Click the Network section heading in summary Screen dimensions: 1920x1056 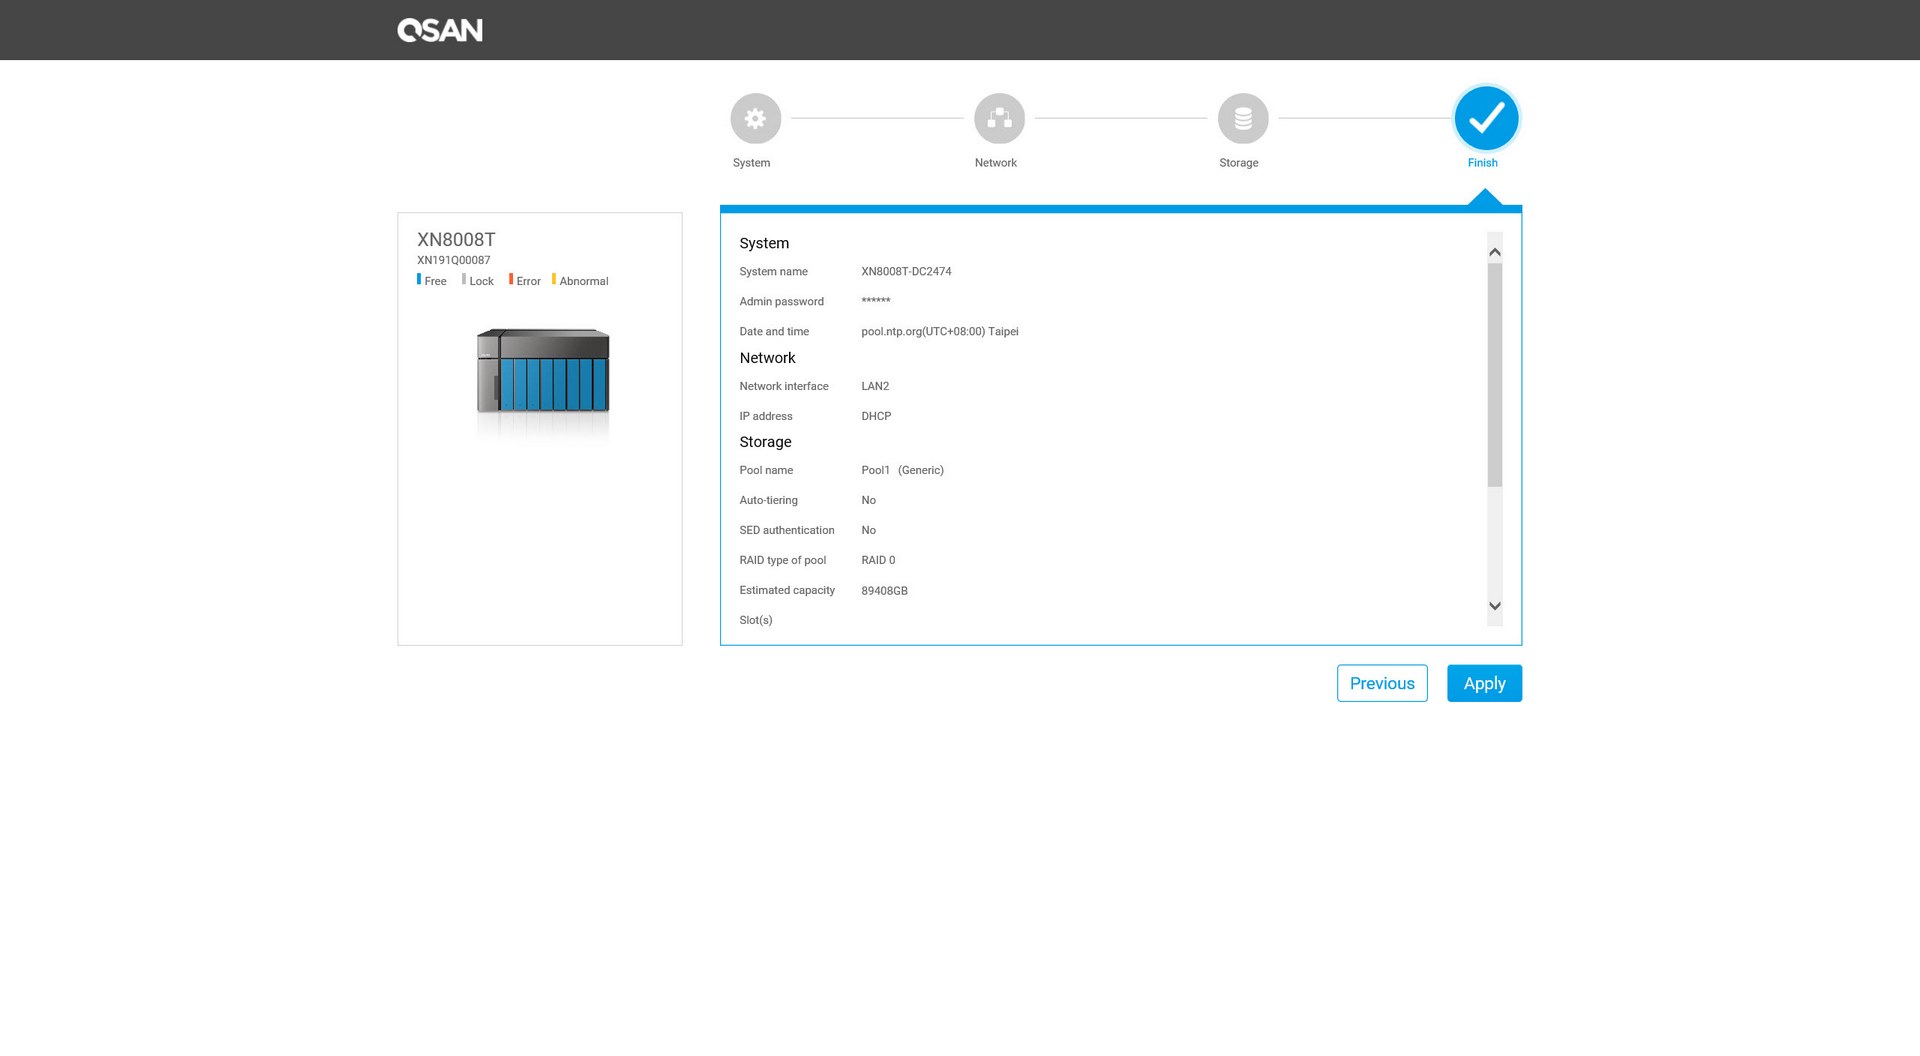click(x=767, y=358)
